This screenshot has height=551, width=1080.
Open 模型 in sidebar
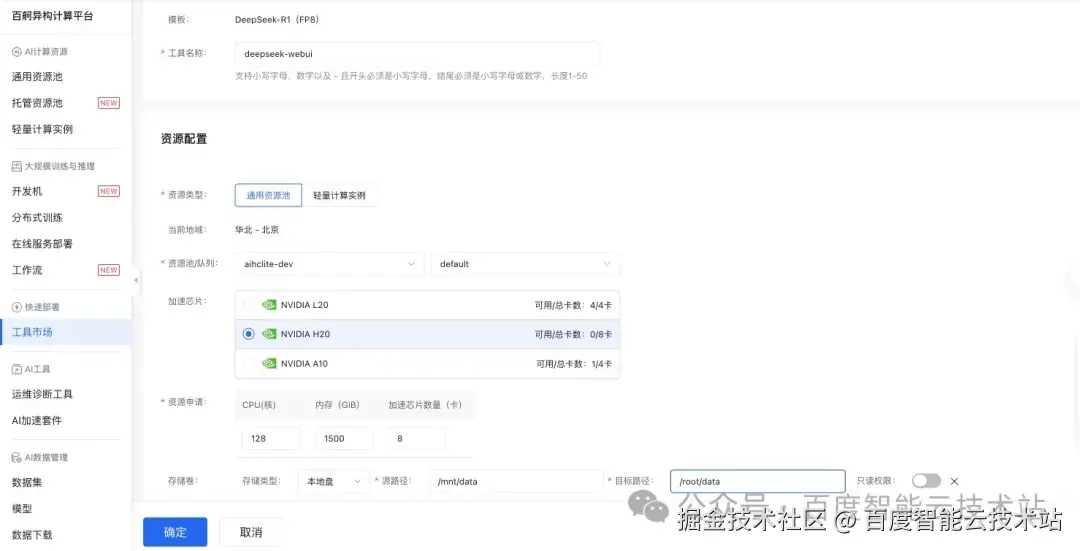22,508
